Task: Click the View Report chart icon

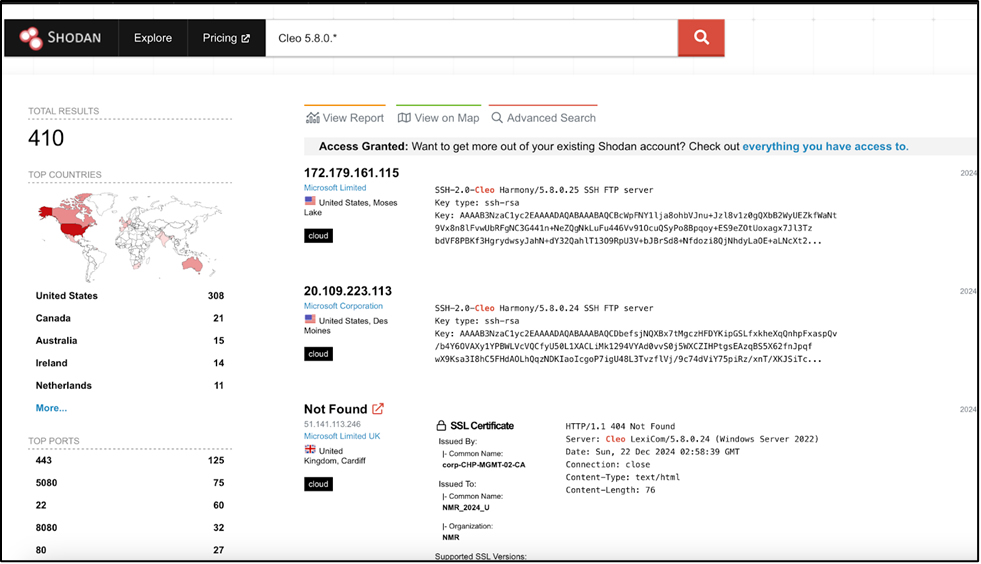Action: (x=312, y=118)
